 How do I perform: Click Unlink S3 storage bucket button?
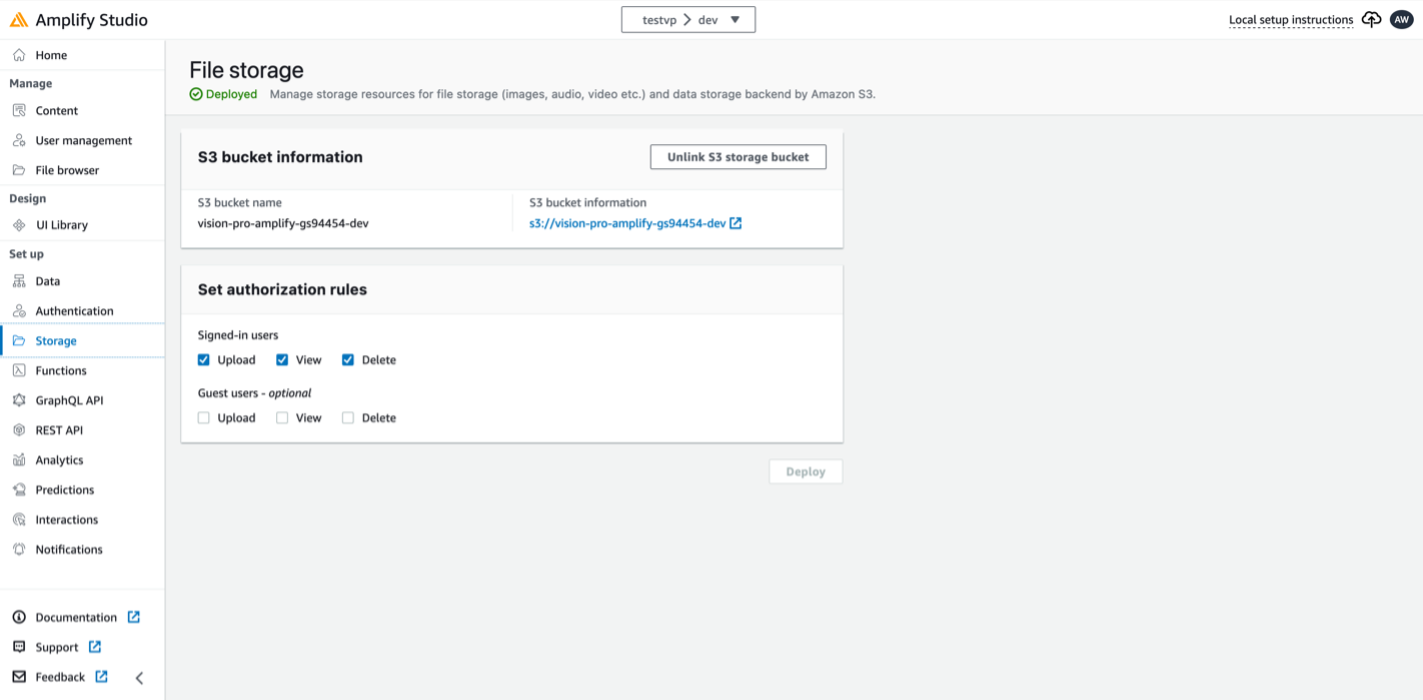[738, 157]
